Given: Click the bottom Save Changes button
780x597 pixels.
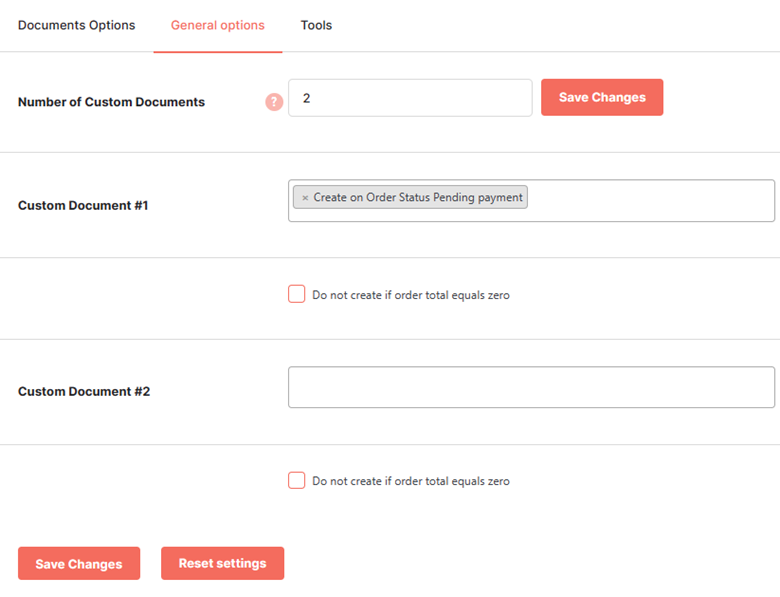Looking at the screenshot, I should click(79, 563).
